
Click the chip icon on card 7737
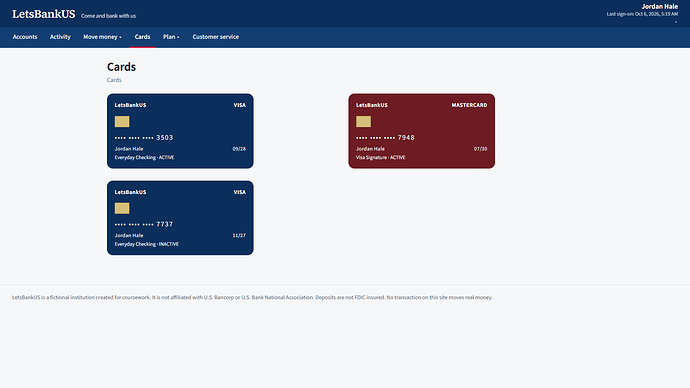pos(122,208)
